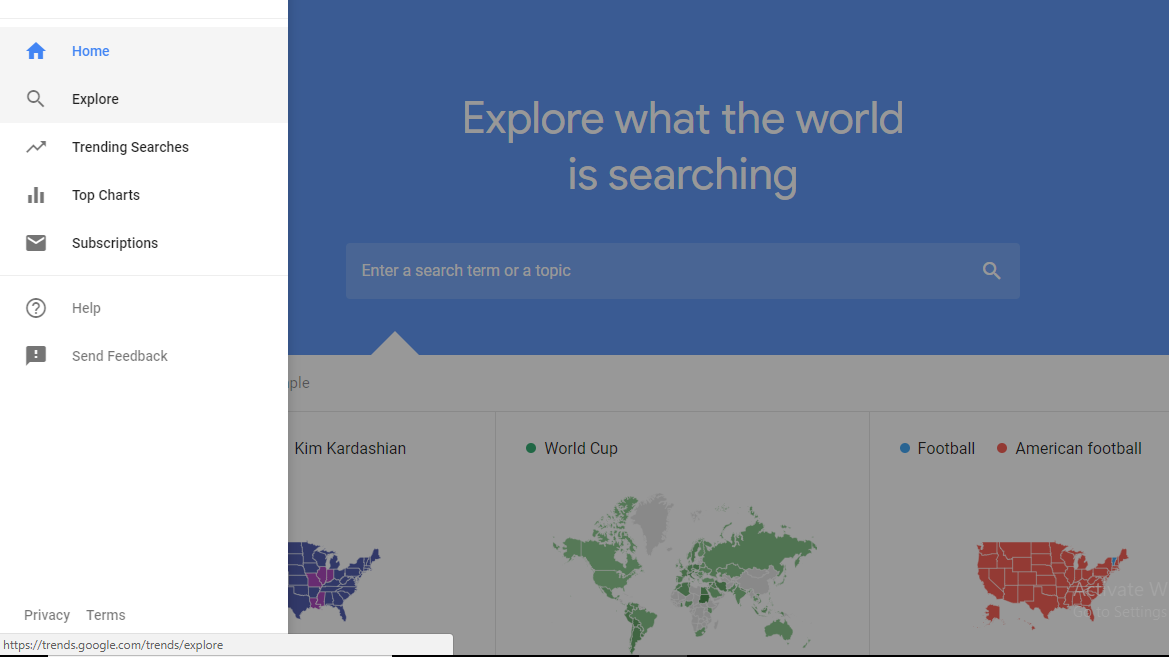Click the Kim Kardashian label

350,448
